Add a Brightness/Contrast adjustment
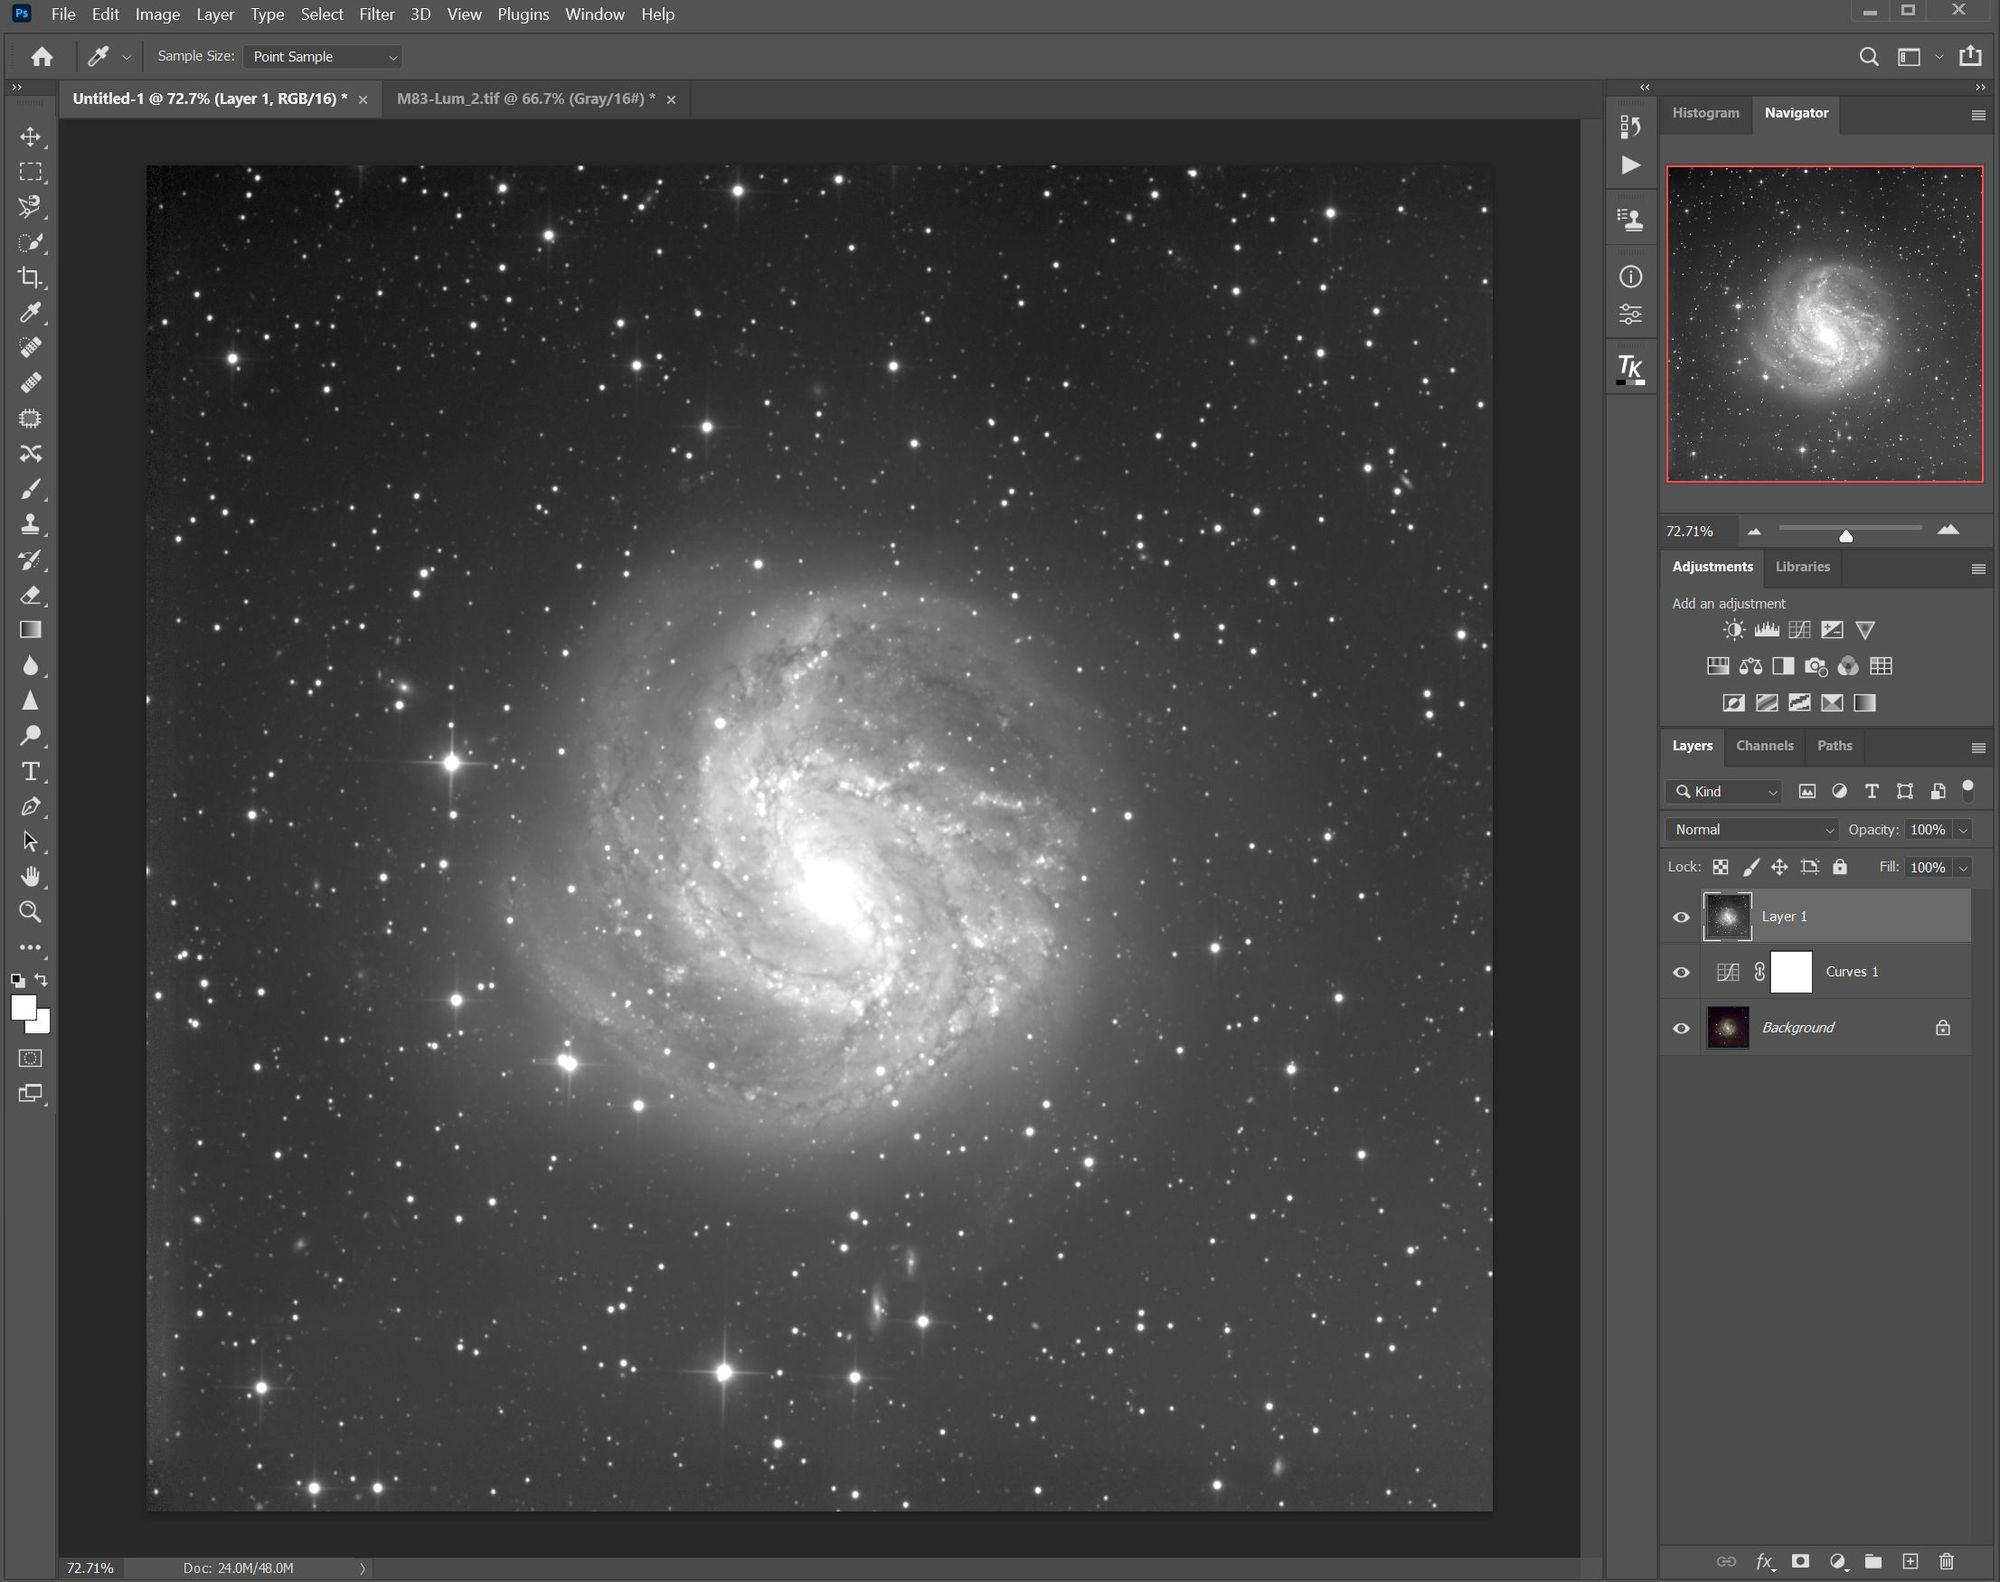This screenshot has height=1582, width=2000. pyautogui.click(x=1734, y=630)
